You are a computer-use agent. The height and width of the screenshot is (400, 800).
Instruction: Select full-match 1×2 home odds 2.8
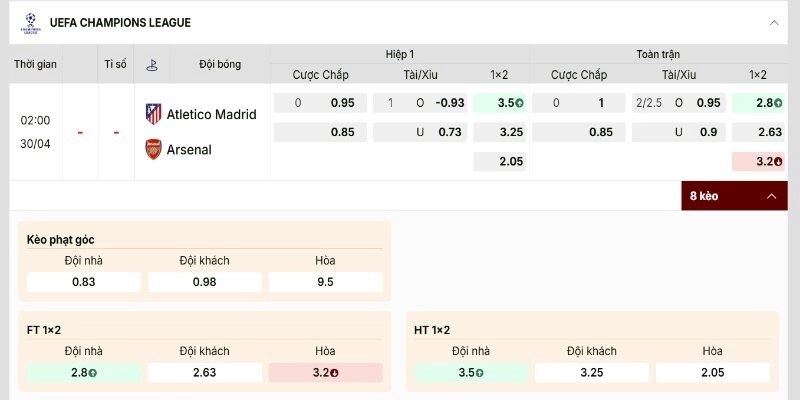click(758, 103)
